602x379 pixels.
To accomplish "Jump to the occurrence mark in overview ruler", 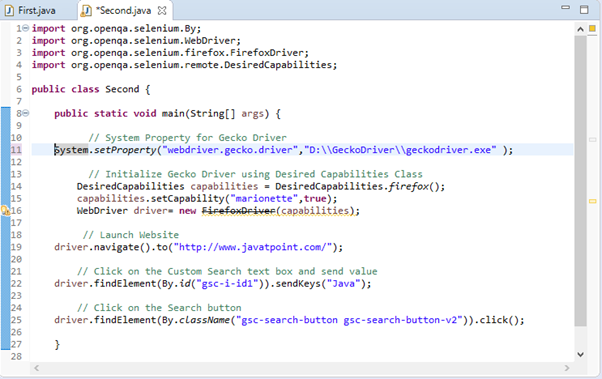I will [x=592, y=139].
